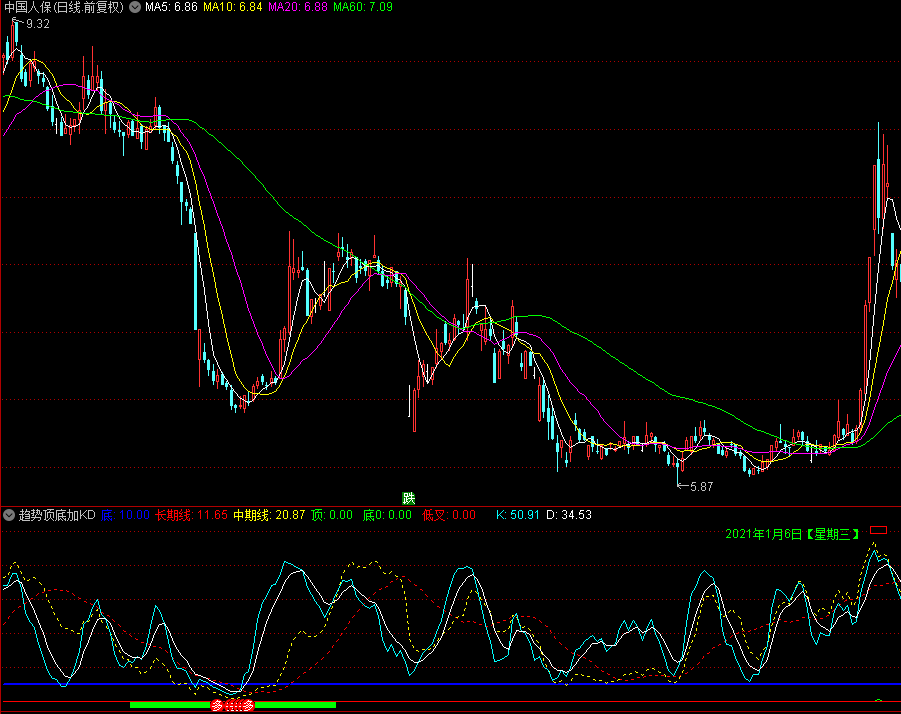Image resolution: width=901 pixels, height=714 pixels.
Task: Open the 趋势顶底加KD indicator dropdown arrow
Action: (x=9, y=515)
